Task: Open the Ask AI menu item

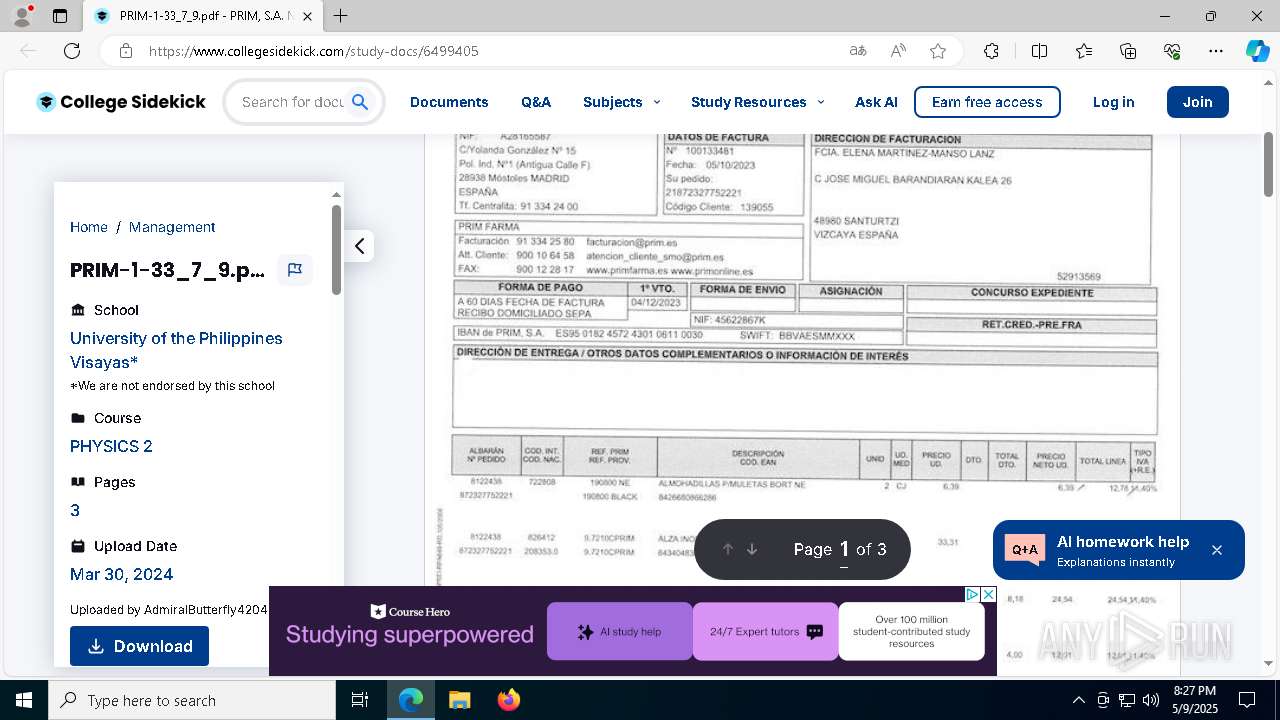Action: pyautogui.click(x=876, y=102)
